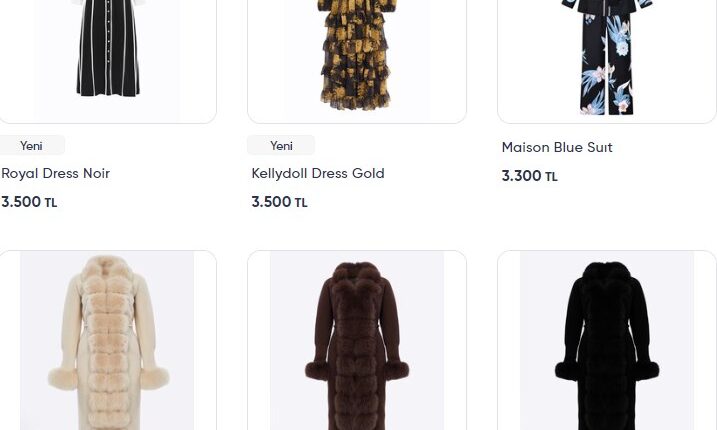Viewport: 717px width, 430px height.
Task: Click the 3.500 price under Royal Dress Noir
Action: [21, 202]
